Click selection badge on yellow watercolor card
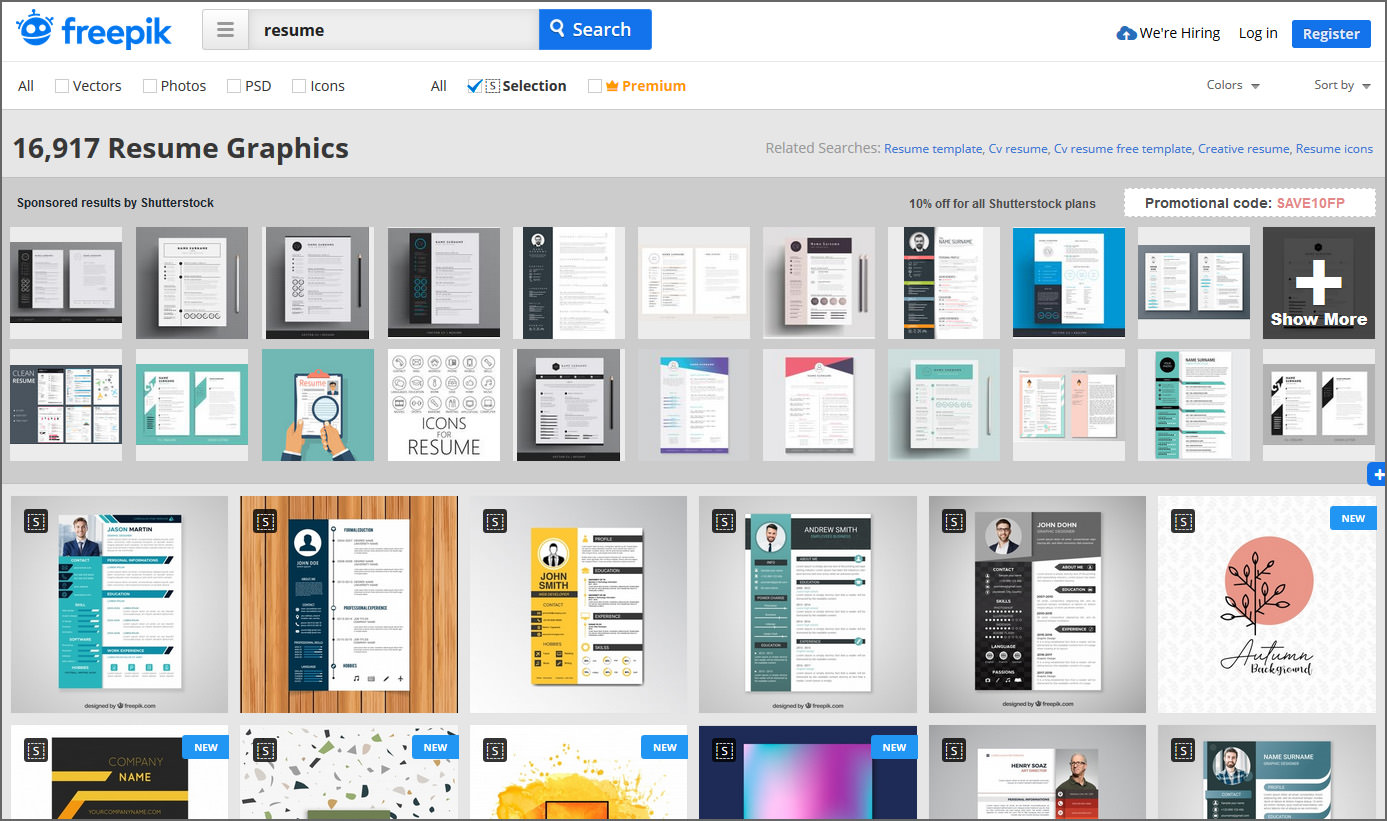The width and height of the screenshot is (1387, 821). point(494,750)
